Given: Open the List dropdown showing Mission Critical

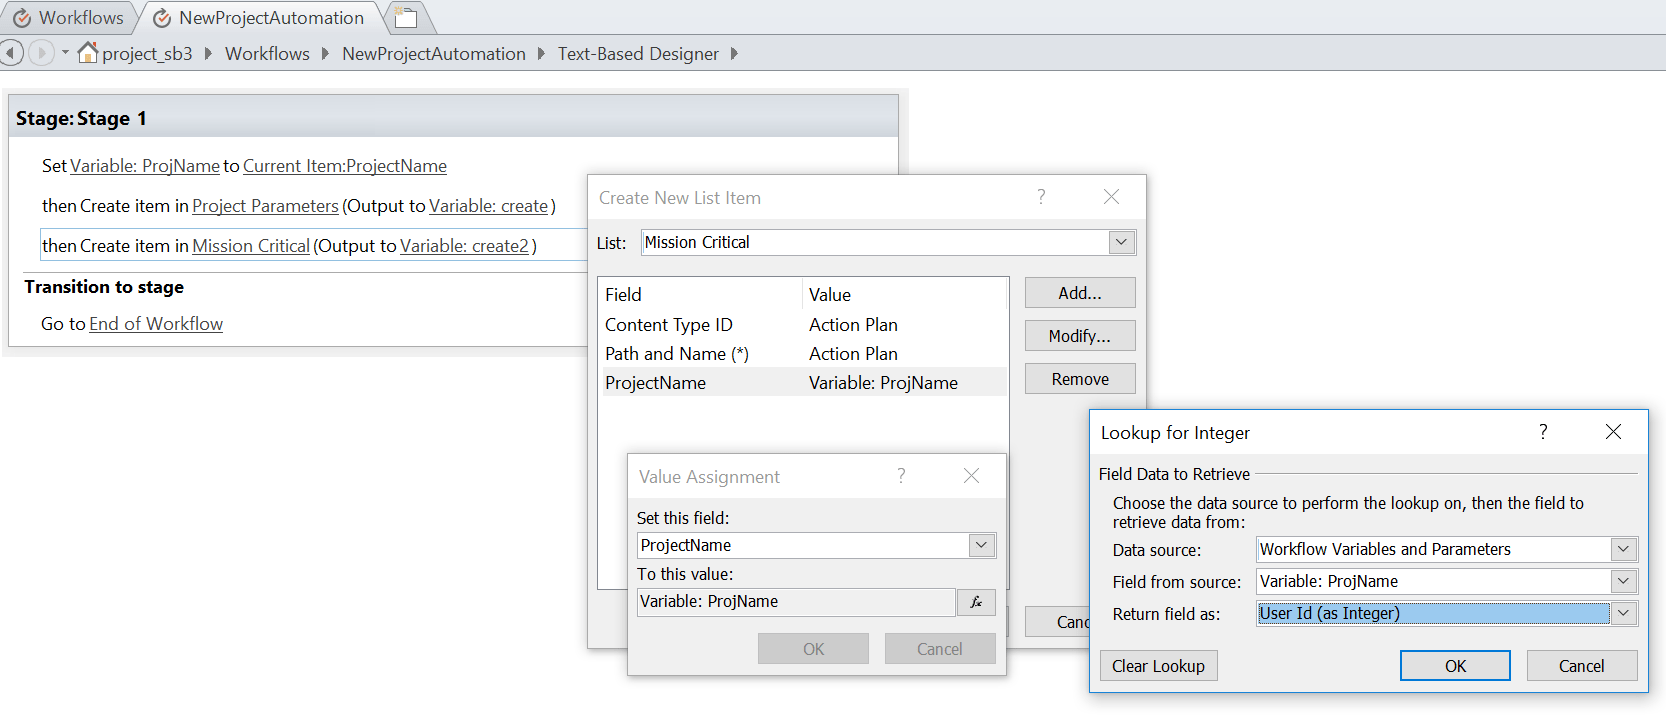Looking at the screenshot, I should coord(1122,242).
